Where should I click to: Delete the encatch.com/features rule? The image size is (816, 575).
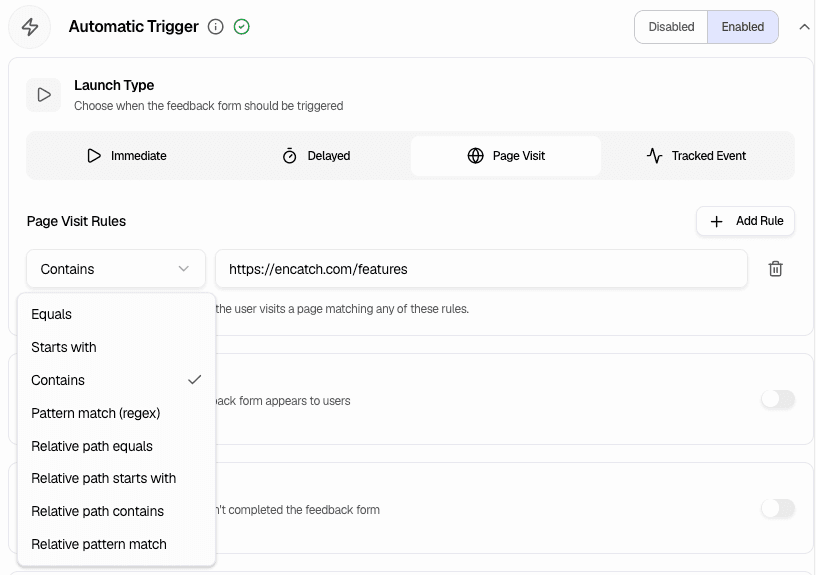click(775, 269)
